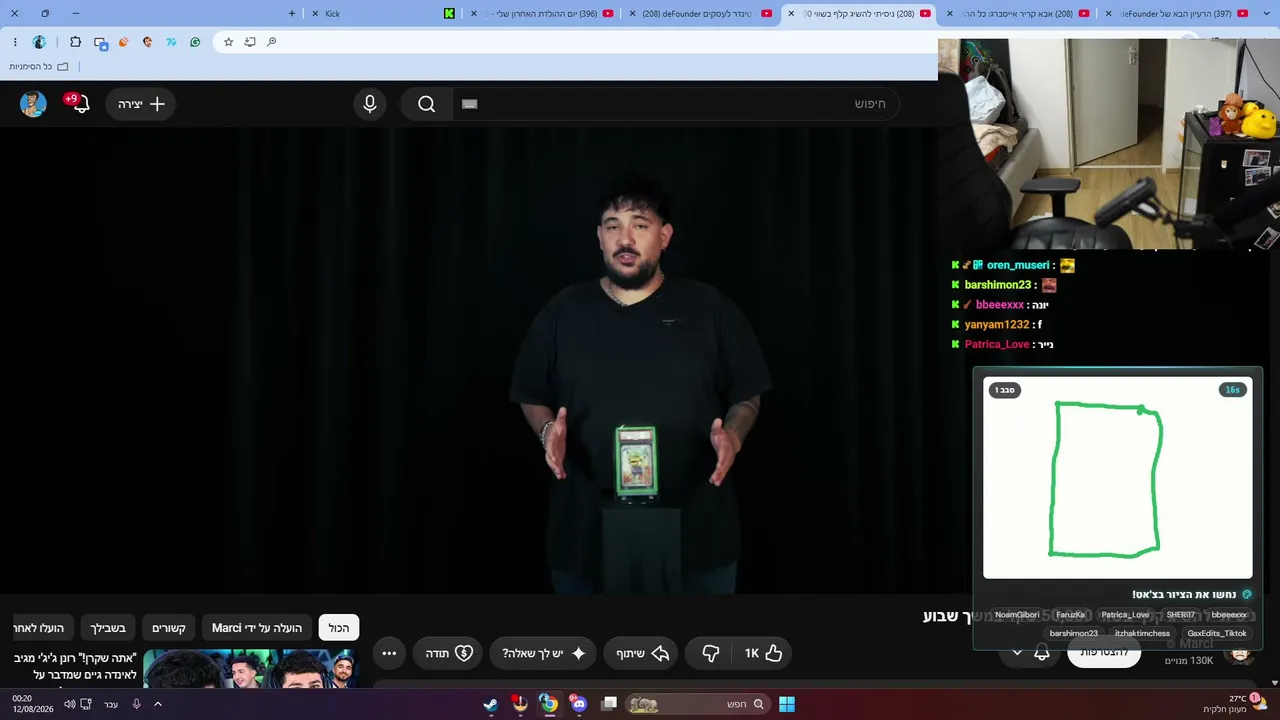Click the taskbar microphone icon

136,704
